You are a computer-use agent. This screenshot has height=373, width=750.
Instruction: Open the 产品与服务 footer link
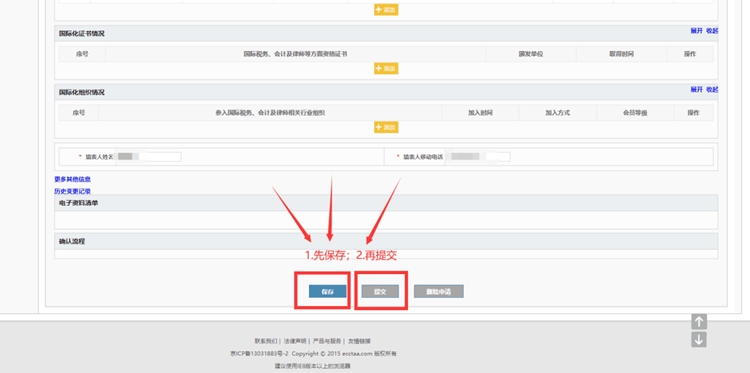pos(327,341)
